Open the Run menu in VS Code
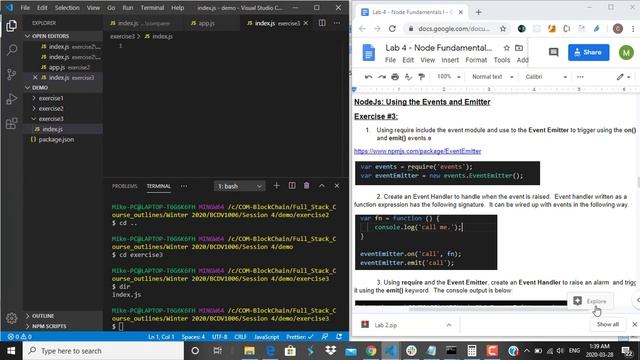Screen dimensions: 640x360 [128, 8]
